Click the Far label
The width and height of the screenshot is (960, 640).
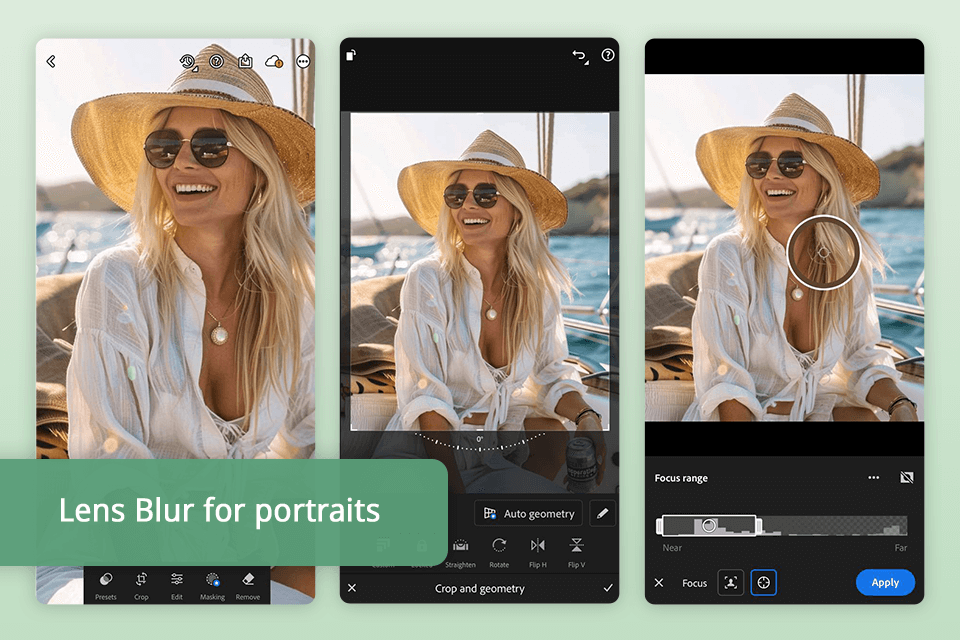click(x=901, y=548)
